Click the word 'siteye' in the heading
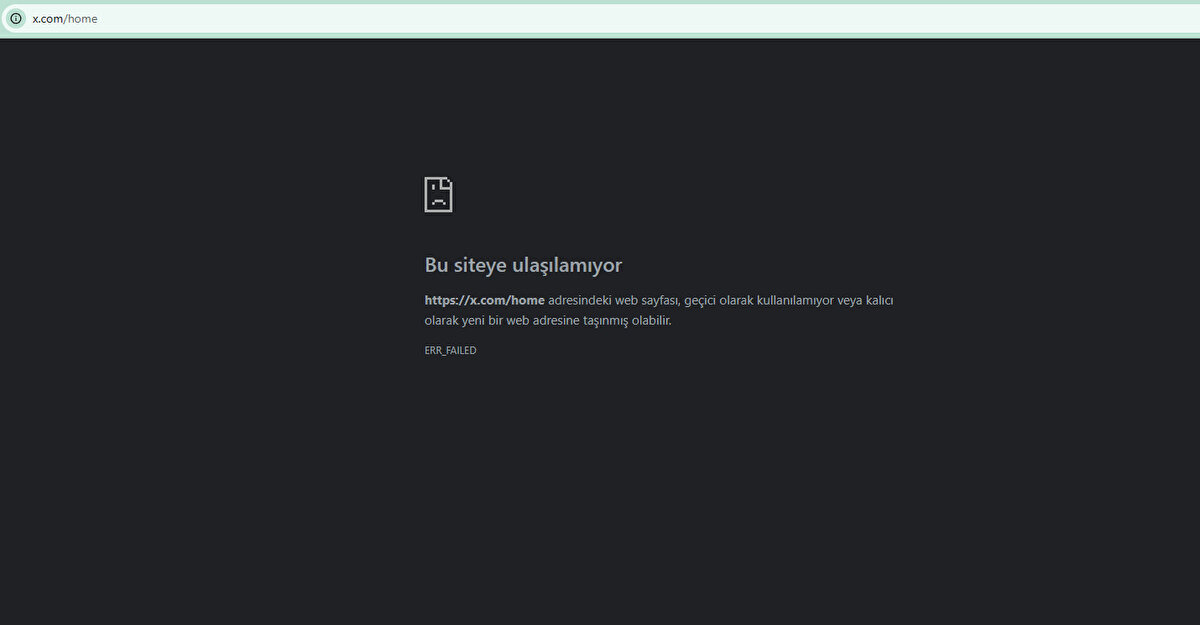This screenshot has width=1200, height=625. click(479, 265)
